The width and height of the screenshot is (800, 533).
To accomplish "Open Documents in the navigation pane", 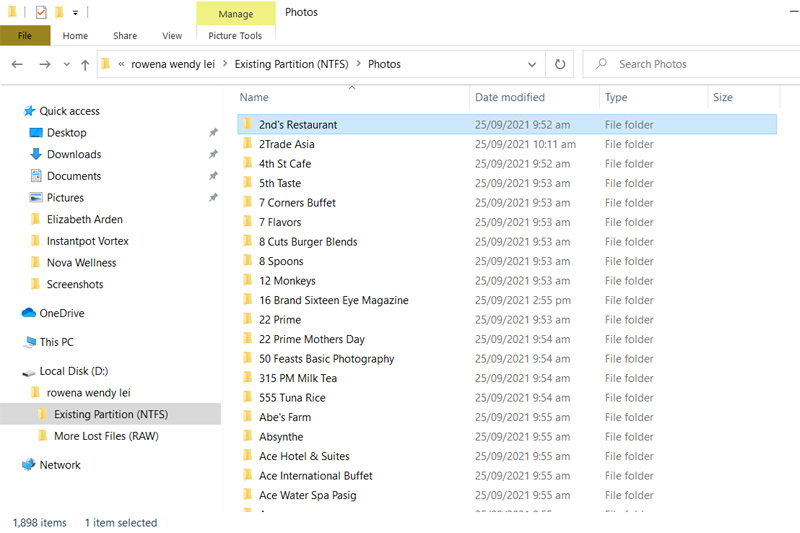I will [x=74, y=176].
